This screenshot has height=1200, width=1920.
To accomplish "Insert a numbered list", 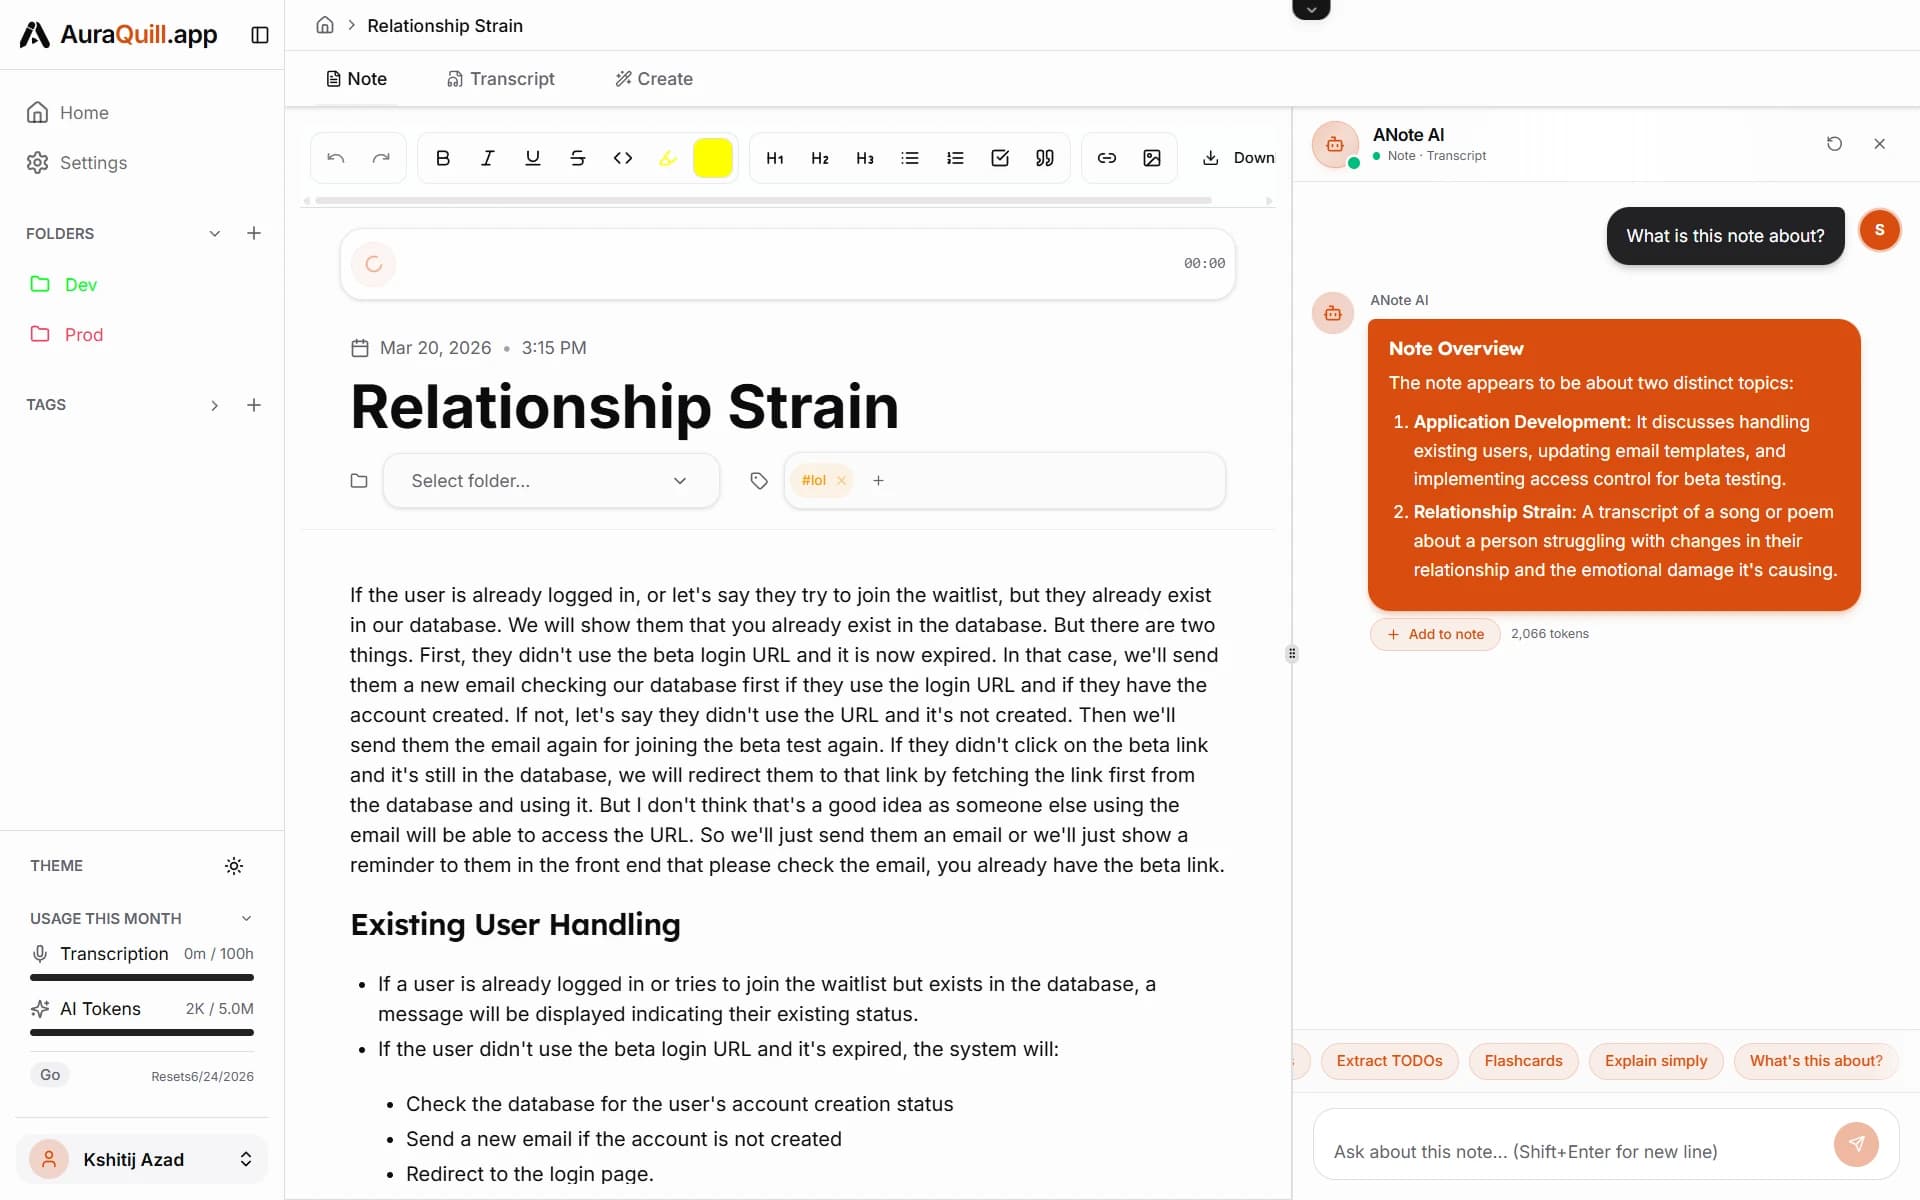I will click(955, 158).
